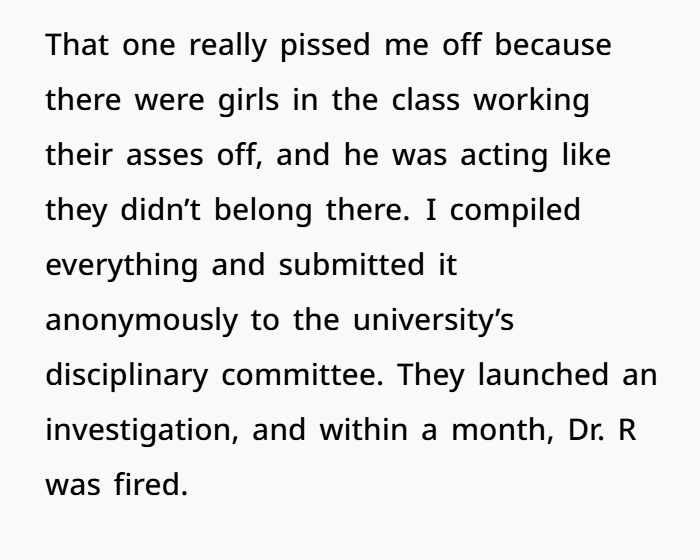This screenshot has height=560, width=700.
Task: Click the word "acting" in third line
Action: tap(504, 156)
